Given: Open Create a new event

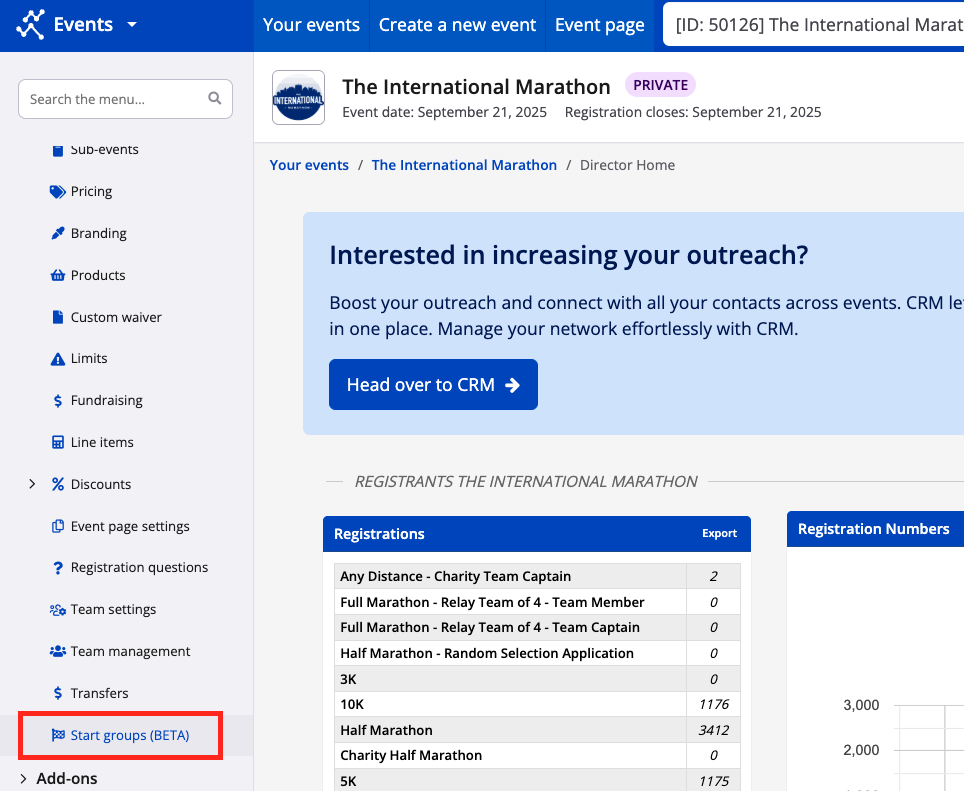Looking at the screenshot, I should pos(458,25).
